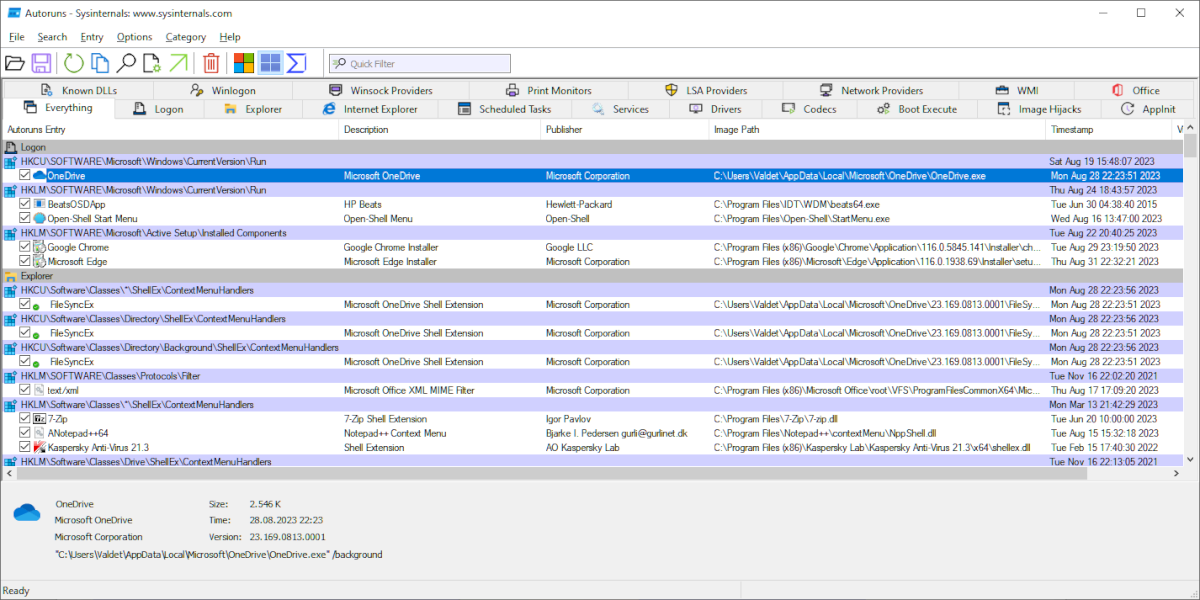Click the Sigma VirusTotal toolbar icon
Viewport: 1200px width, 600px height.
[296, 64]
